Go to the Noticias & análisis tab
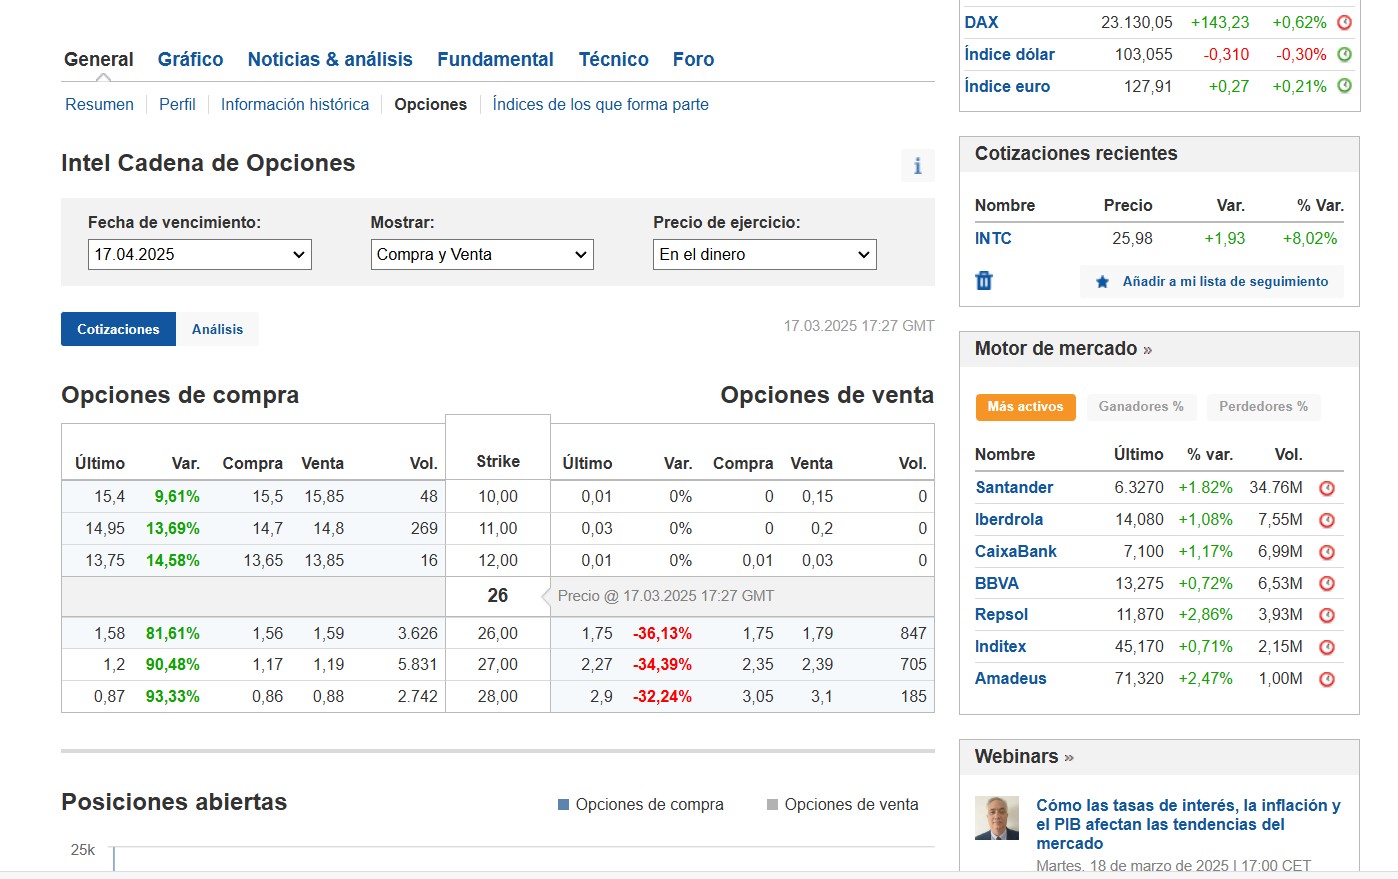1398x879 pixels. 330,59
